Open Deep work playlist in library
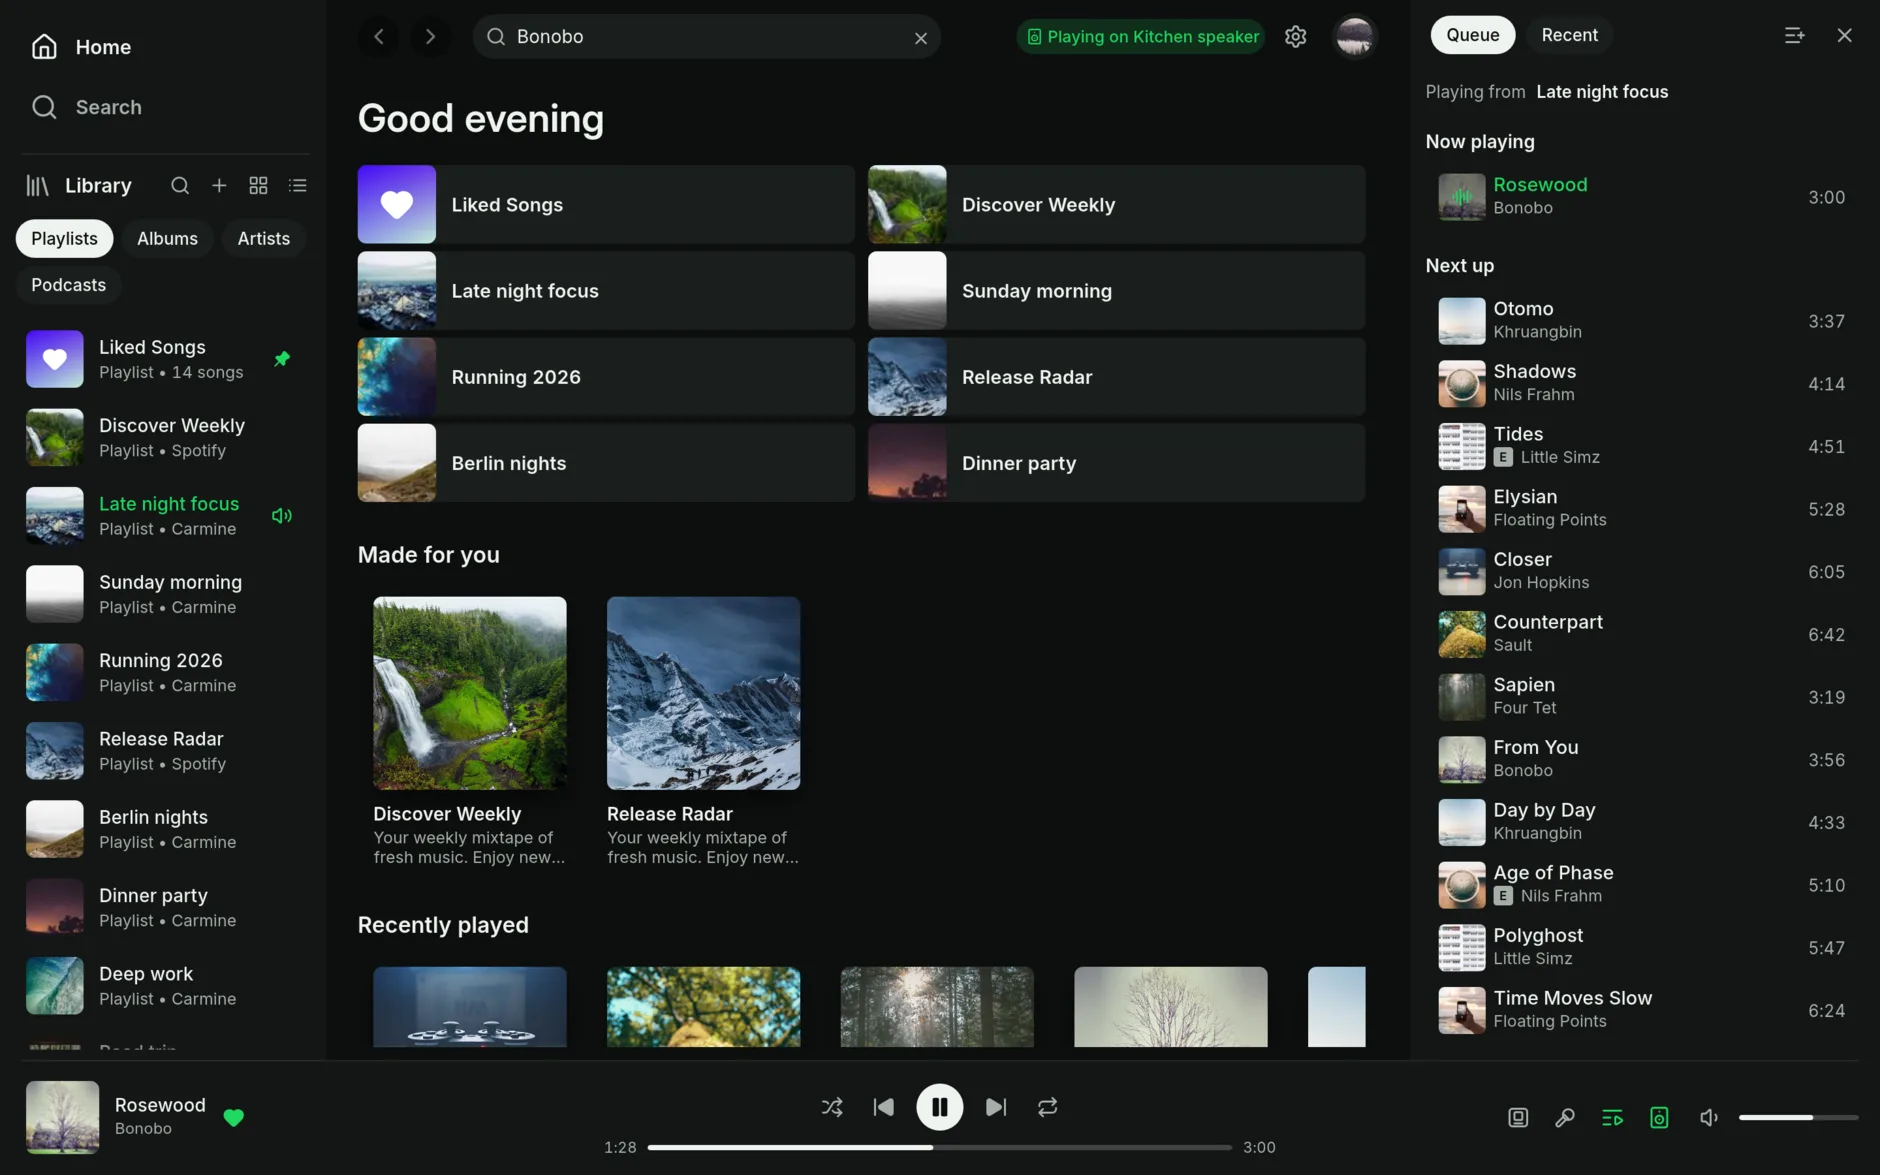The image size is (1880, 1175). click(165, 986)
